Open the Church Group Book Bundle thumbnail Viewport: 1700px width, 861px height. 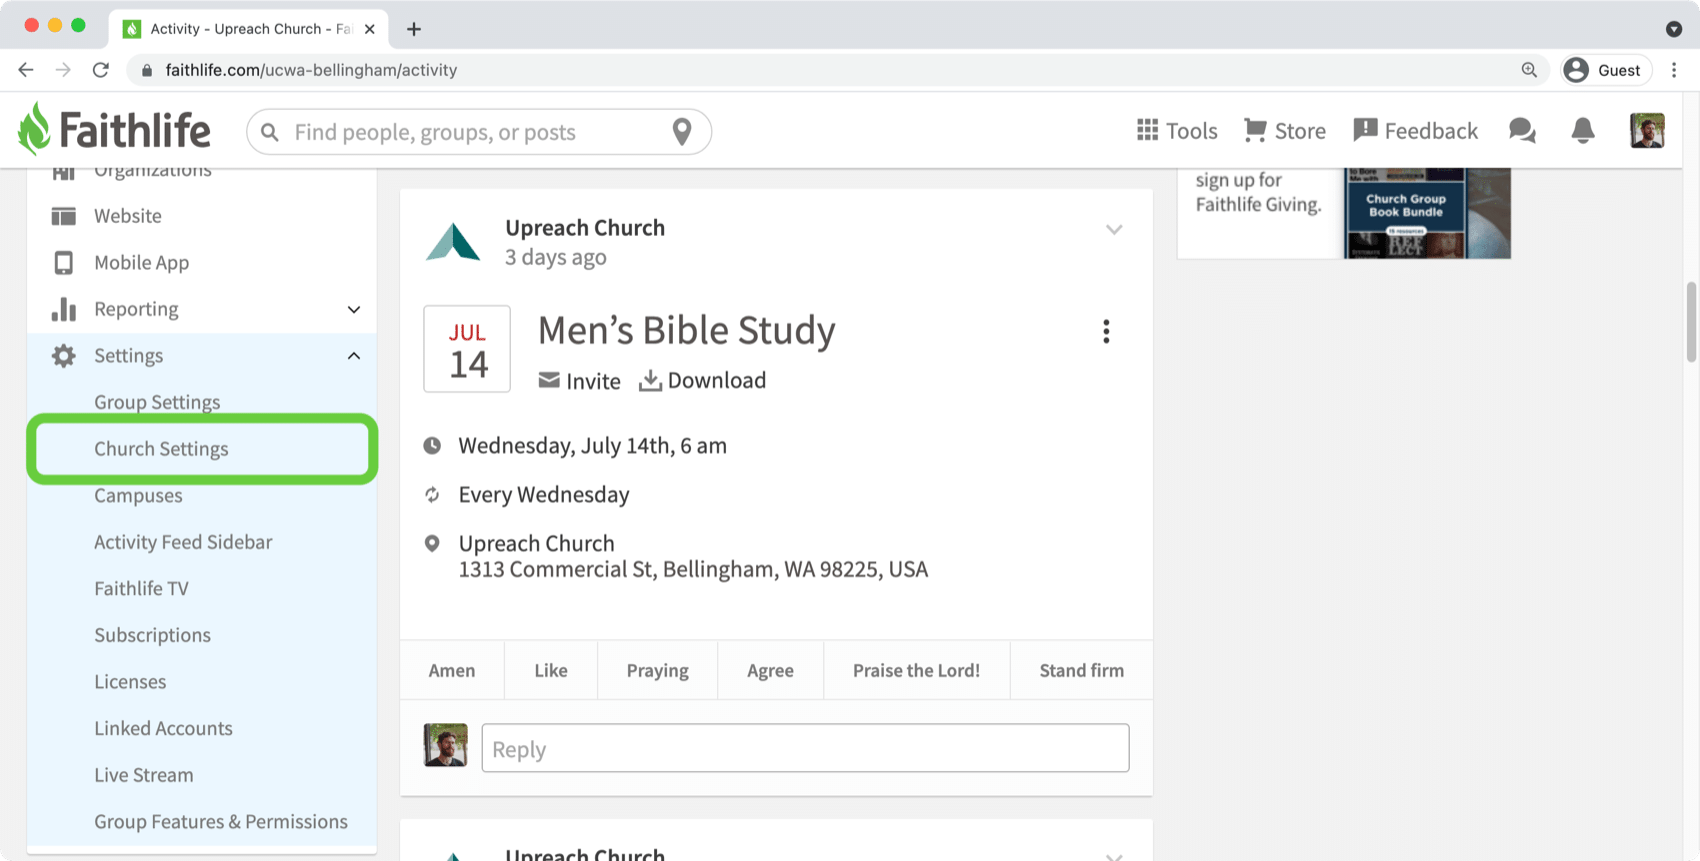[x=1427, y=213]
